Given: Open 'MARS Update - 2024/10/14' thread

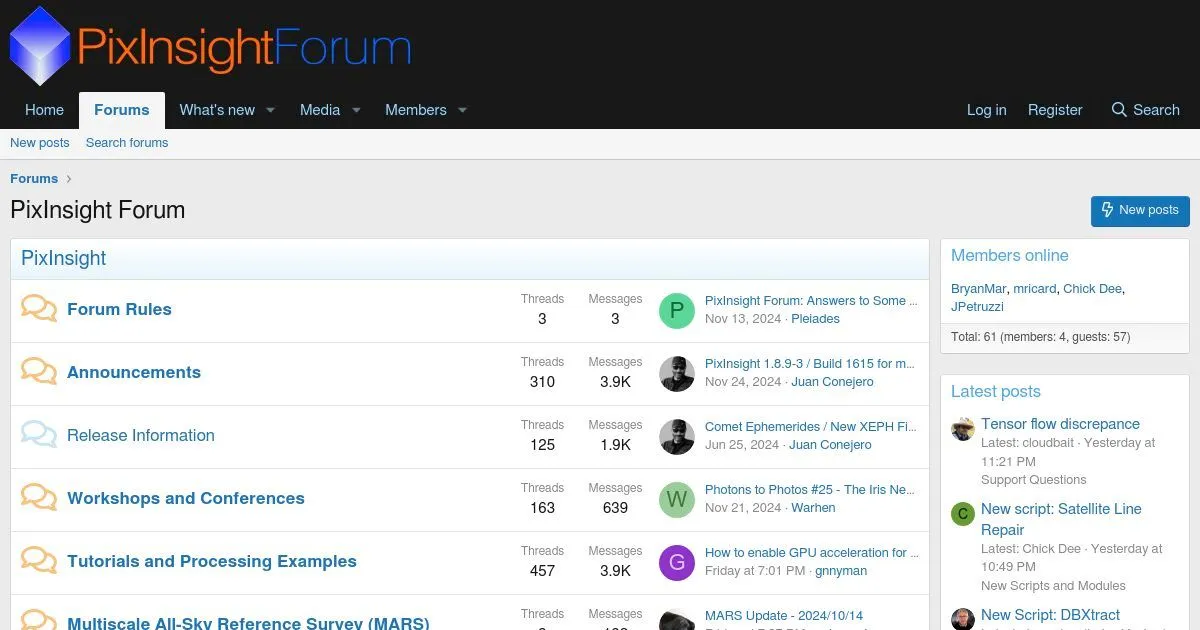Looking at the screenshot, I should 784,615.
